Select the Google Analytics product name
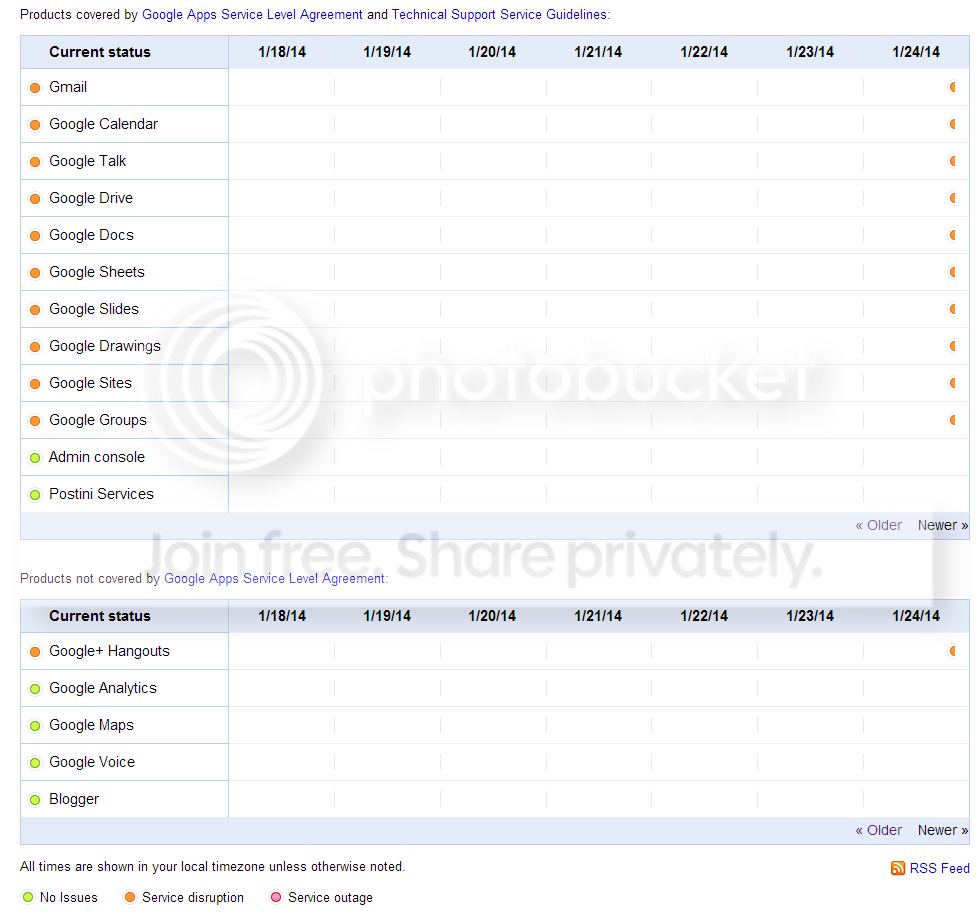The height and width of the screenshot is (919, 980). click(x=103, y=688)
